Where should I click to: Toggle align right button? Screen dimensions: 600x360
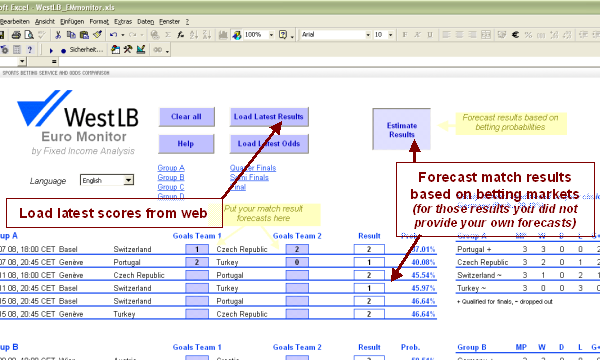pyautogui.click(x=472, y=35)
